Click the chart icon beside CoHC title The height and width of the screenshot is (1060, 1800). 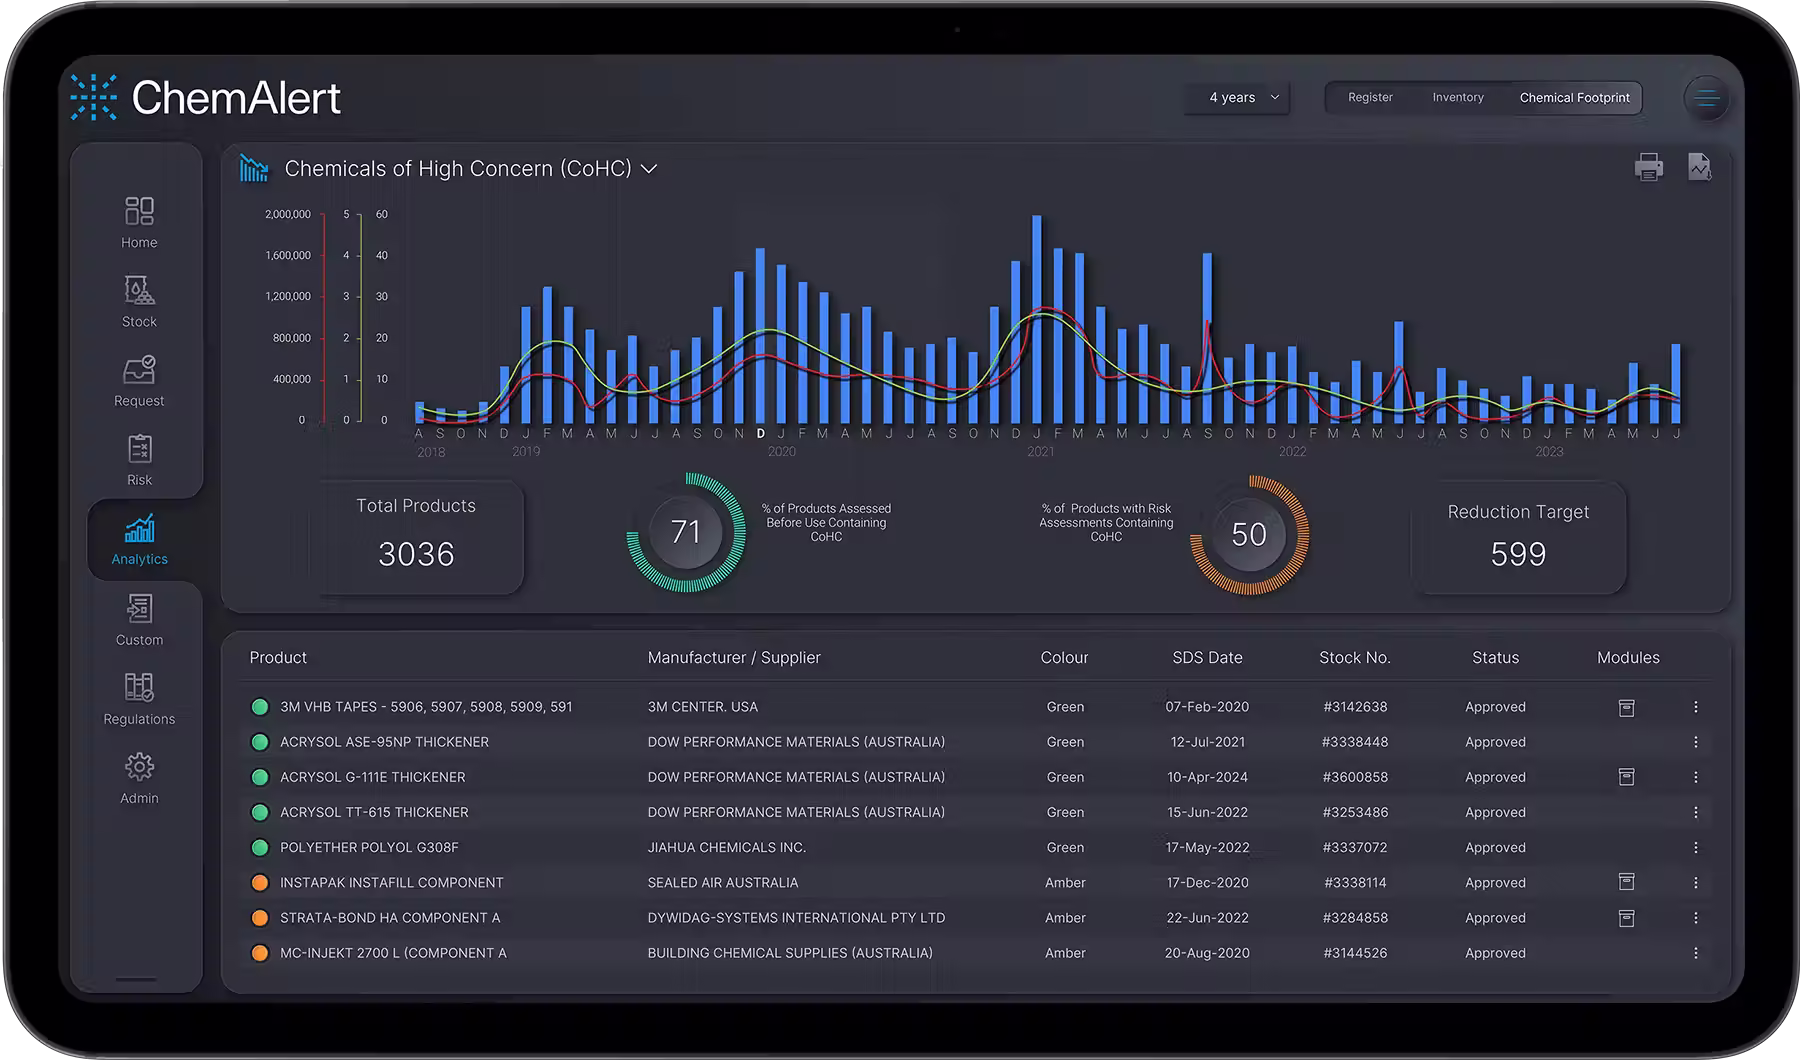254,168
